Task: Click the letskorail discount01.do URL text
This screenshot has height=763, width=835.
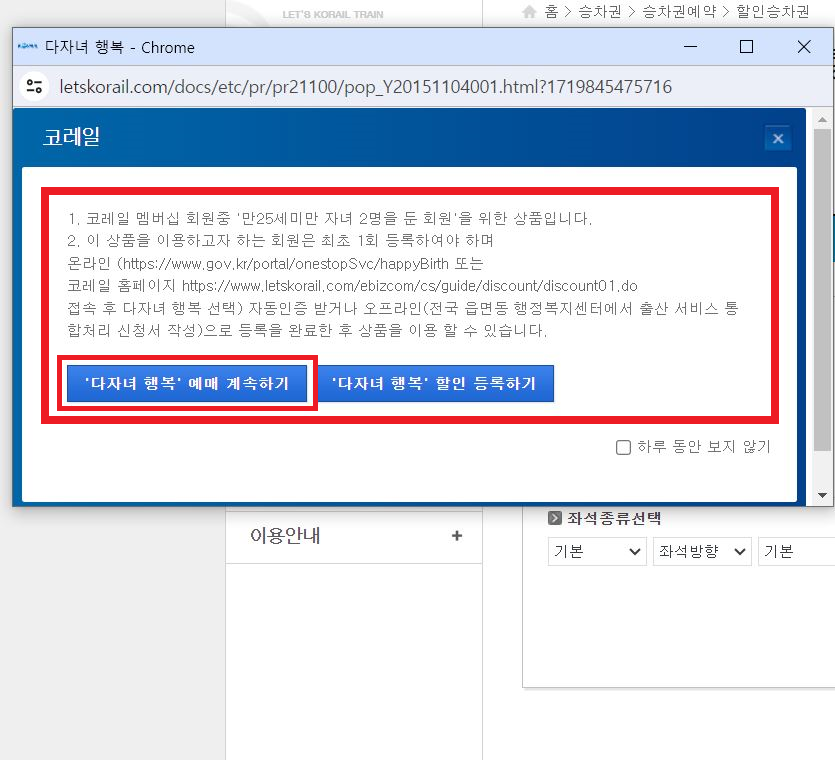Action: click(x=410, y=286)
